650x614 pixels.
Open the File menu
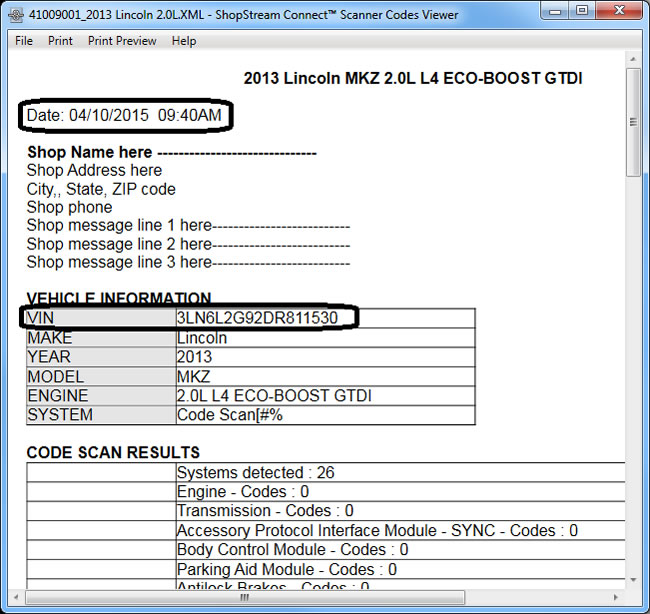pos(24,41)
